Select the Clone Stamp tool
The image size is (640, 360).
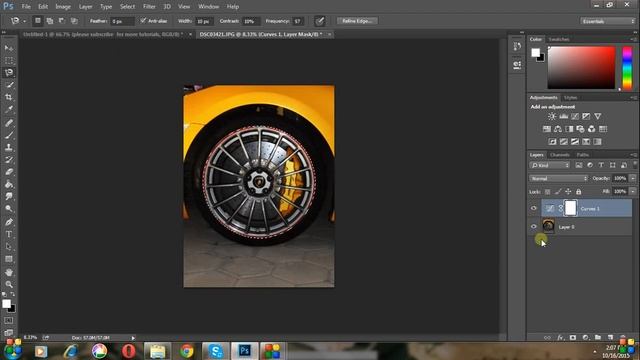(x=9, y=147)
